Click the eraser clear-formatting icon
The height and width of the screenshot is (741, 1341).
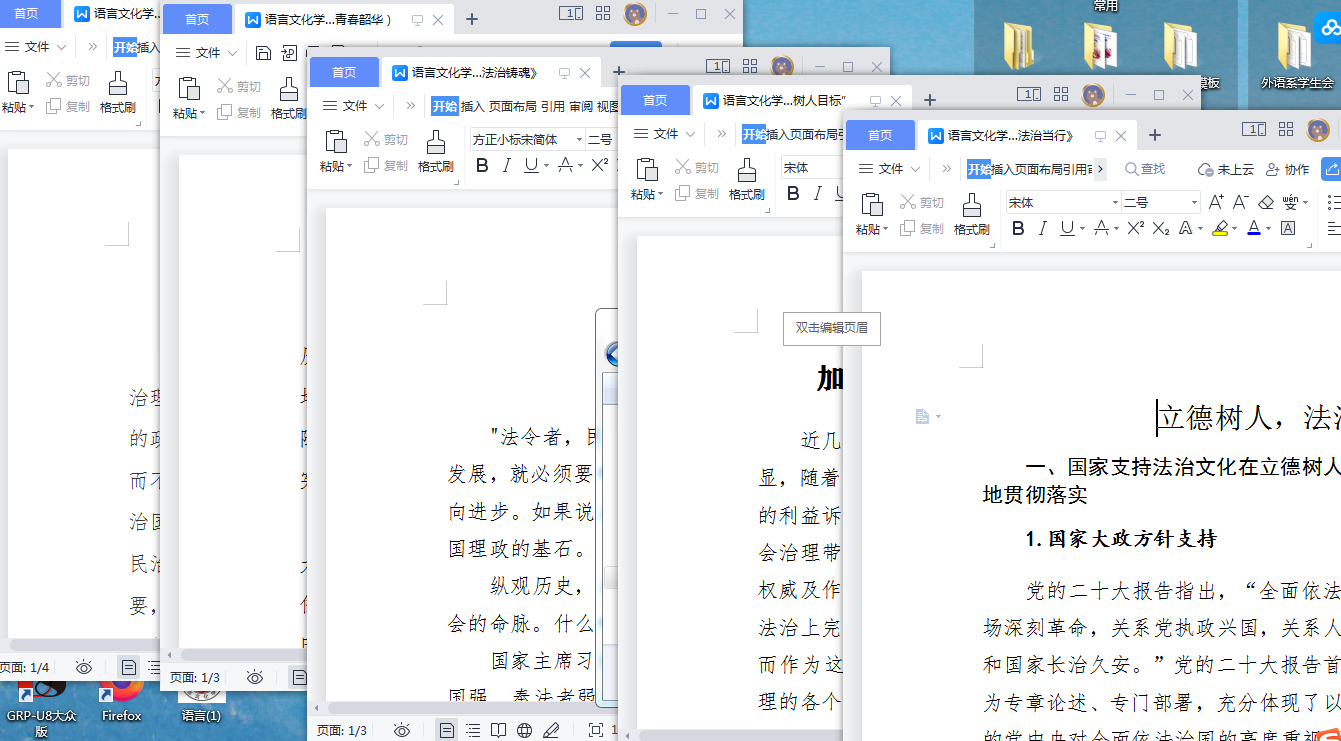[1266, 202]
